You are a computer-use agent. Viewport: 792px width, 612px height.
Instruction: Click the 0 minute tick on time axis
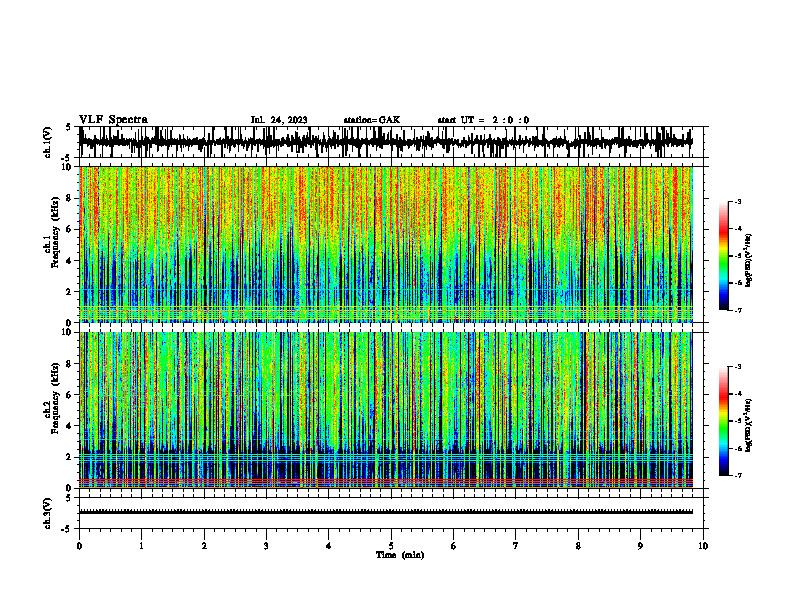[79, 546]
